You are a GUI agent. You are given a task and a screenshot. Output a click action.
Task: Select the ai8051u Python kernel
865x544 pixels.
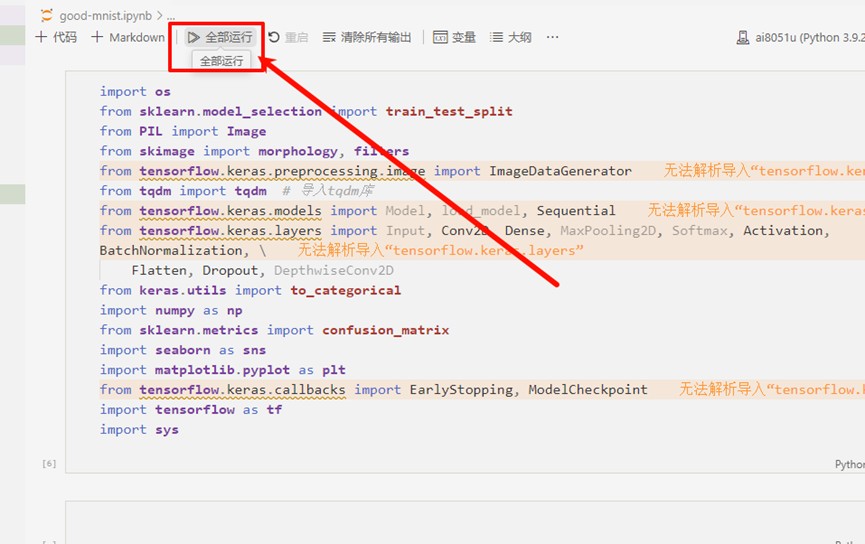click(x=800, y=38)
